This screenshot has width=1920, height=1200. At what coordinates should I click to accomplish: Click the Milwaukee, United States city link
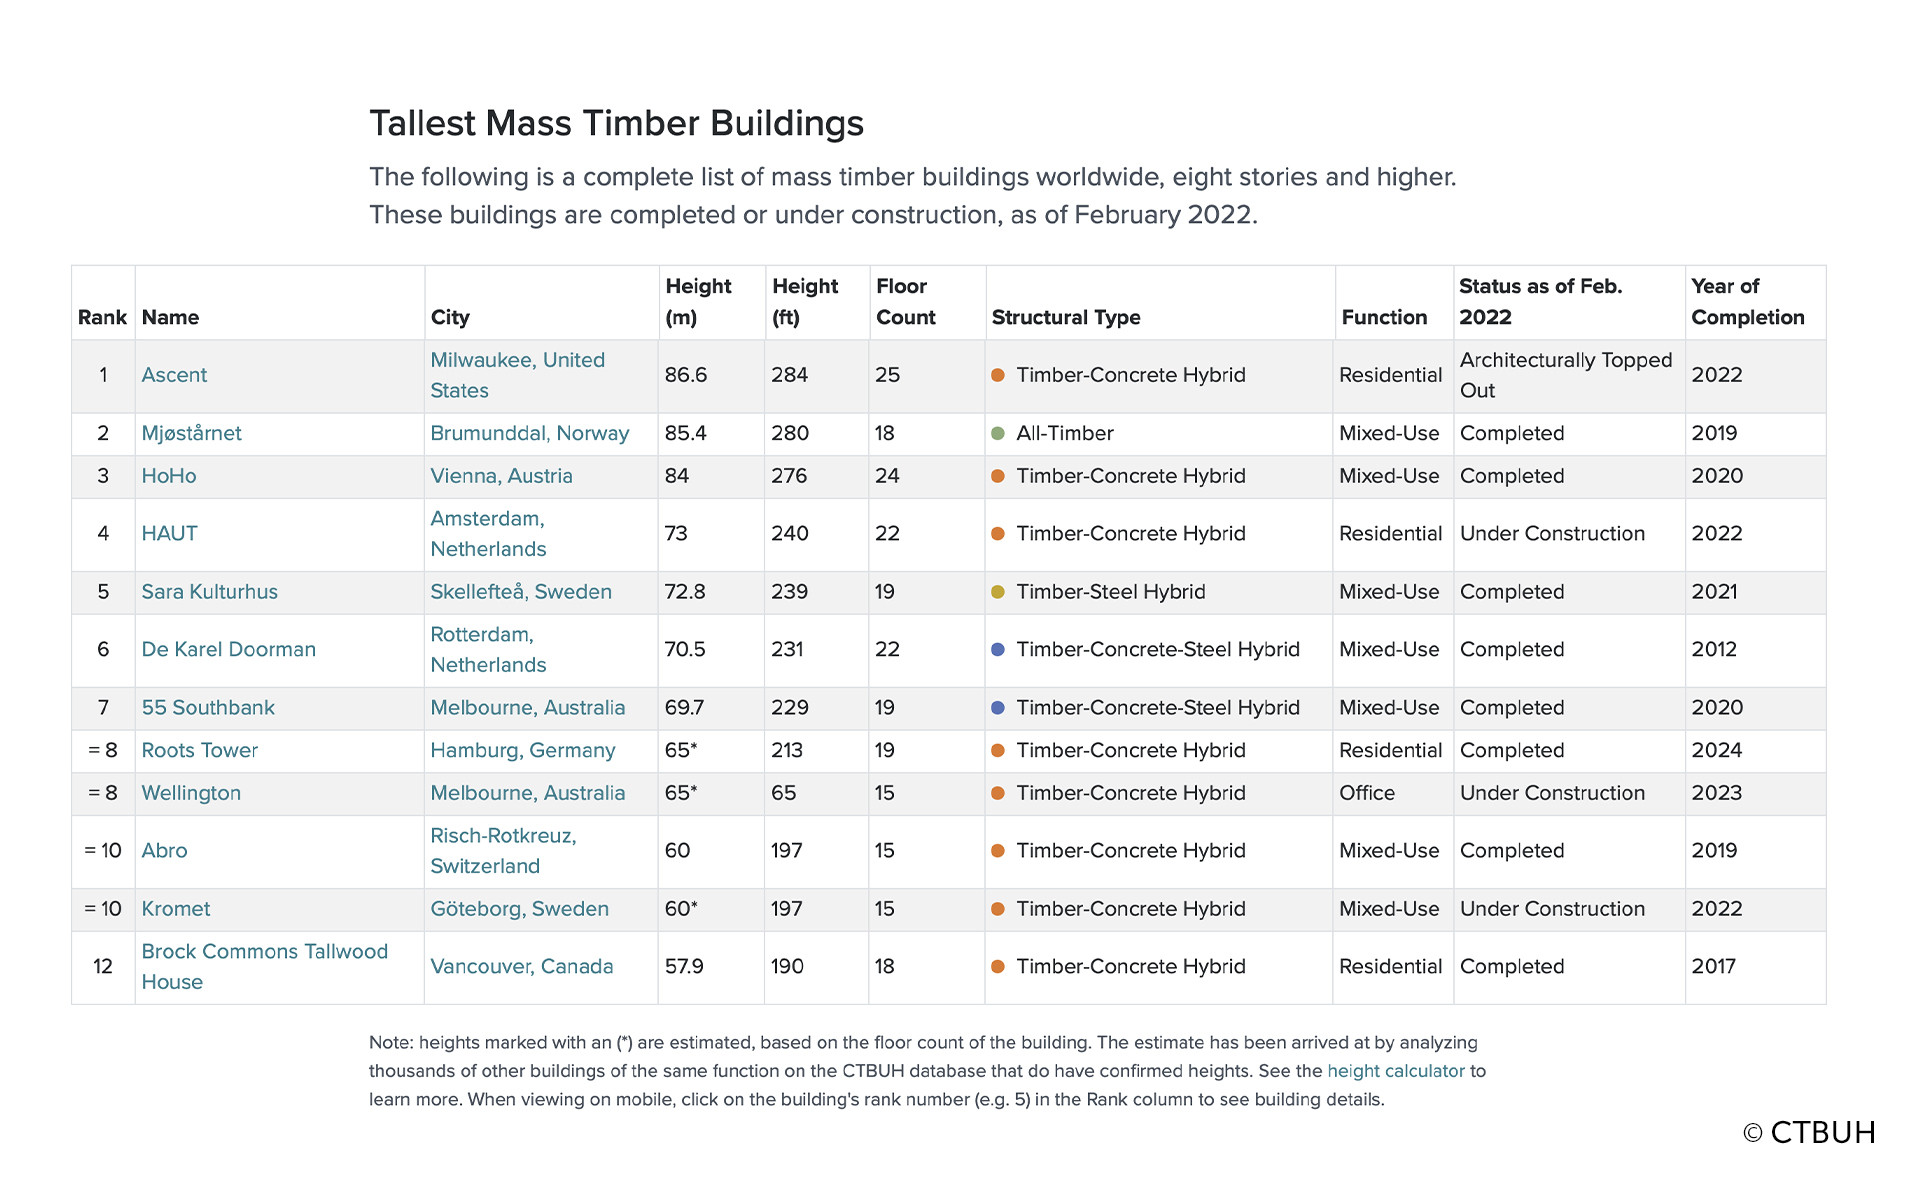point(517,375)
